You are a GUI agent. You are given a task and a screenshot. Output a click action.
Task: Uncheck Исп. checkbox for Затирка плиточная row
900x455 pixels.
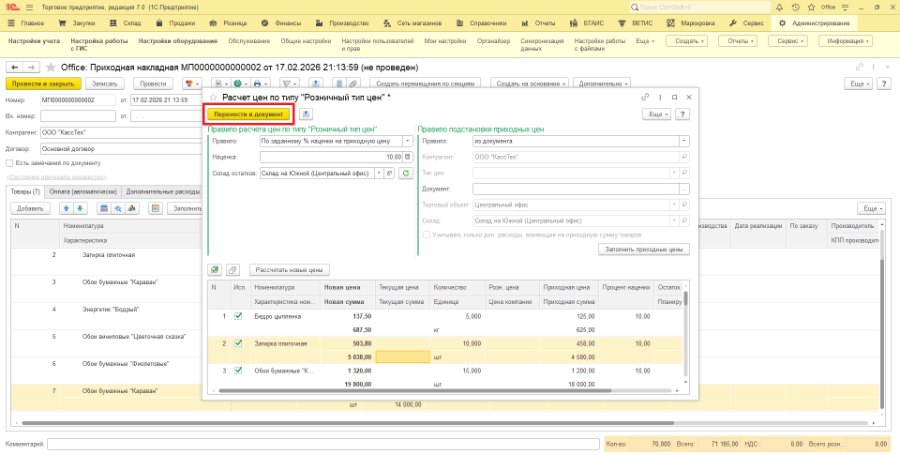click(x=238, y=343)
